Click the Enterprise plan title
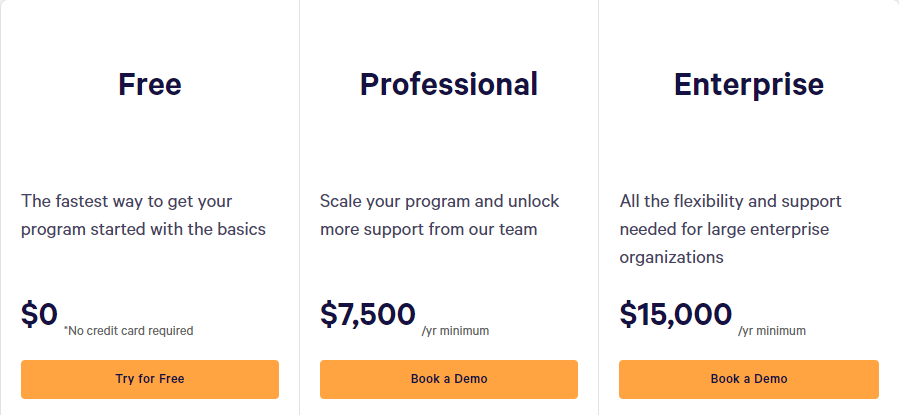Image resolution: width=899 pixels, height=415 pixels. point(749,85)
